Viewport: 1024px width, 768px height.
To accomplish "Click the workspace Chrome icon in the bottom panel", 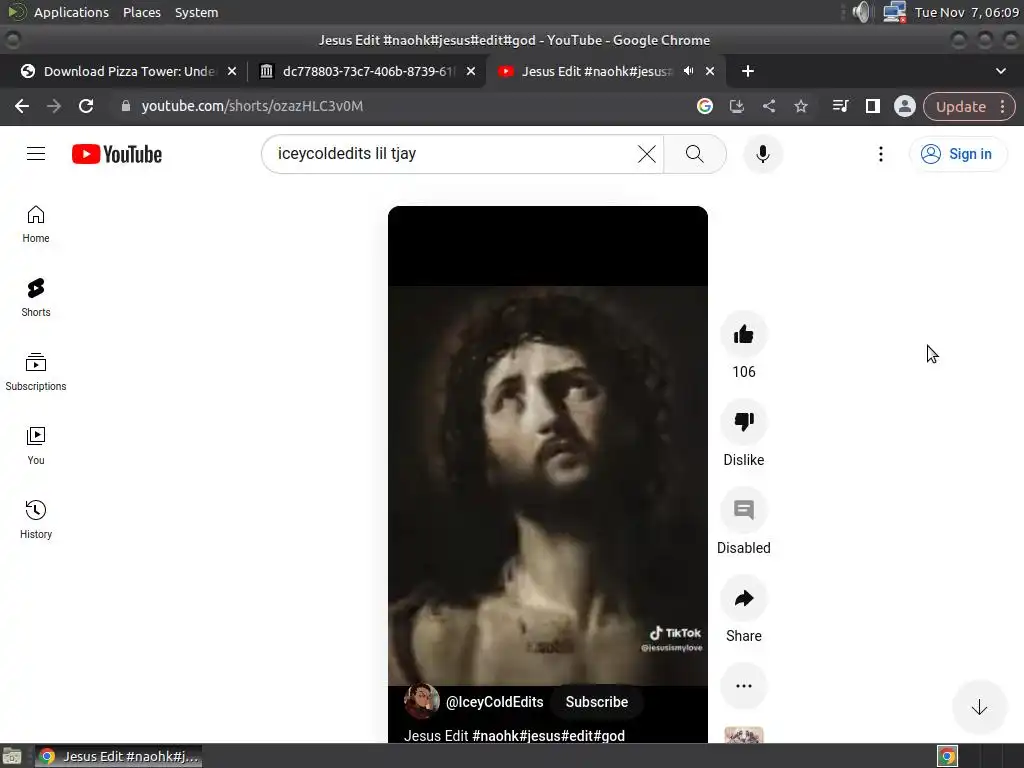I will pyautogui.click(x=948, y=756).
